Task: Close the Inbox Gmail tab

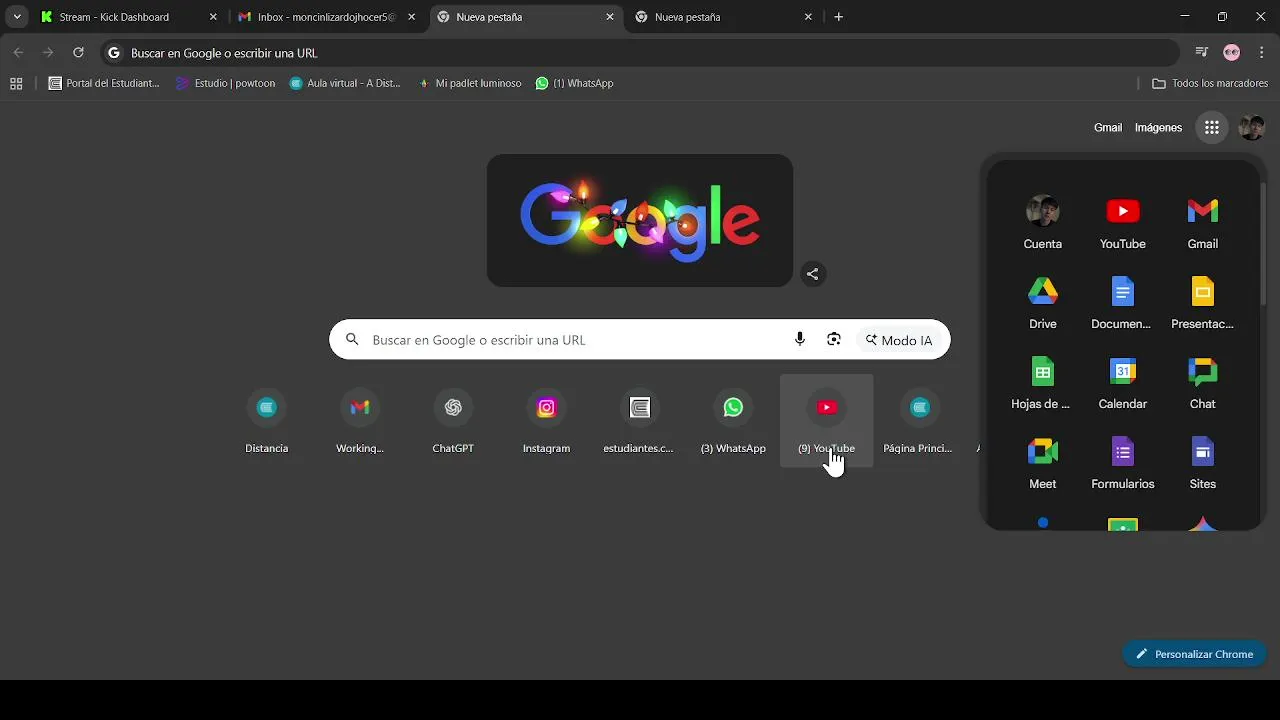Action: pyautogui.click(x=411, y=17)
